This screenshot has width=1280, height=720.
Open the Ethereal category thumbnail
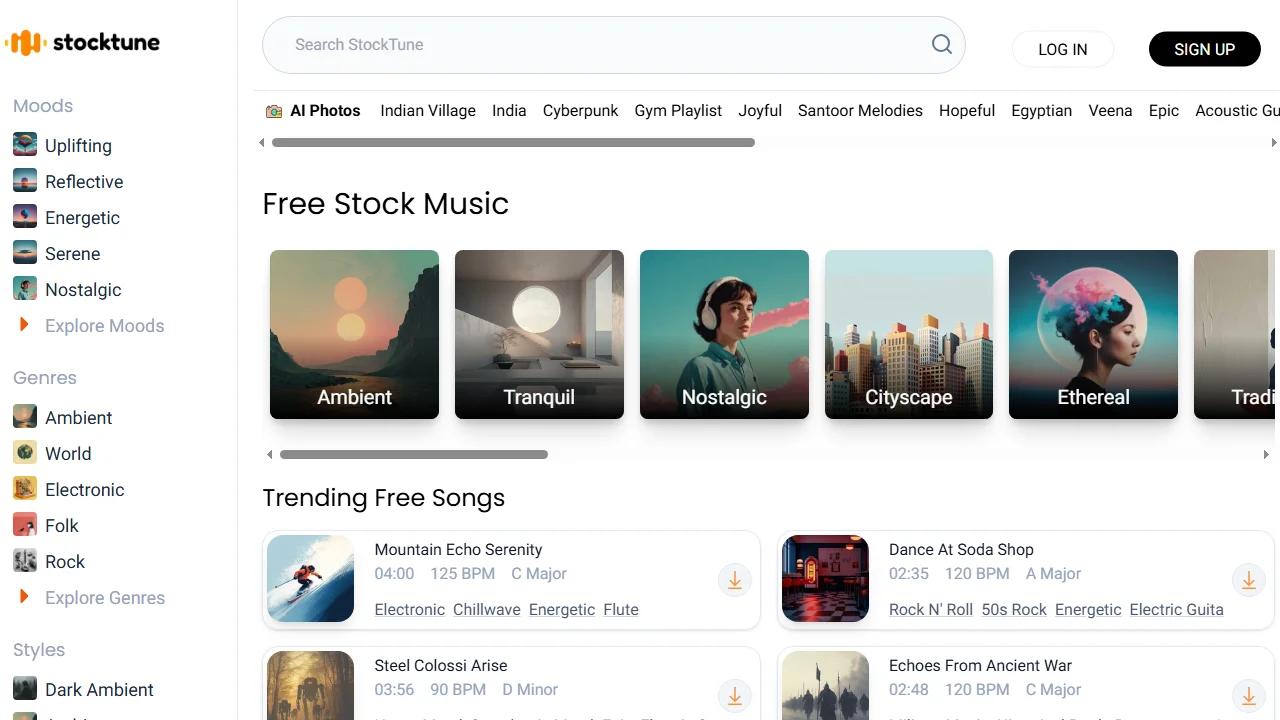pos(1093,334)
